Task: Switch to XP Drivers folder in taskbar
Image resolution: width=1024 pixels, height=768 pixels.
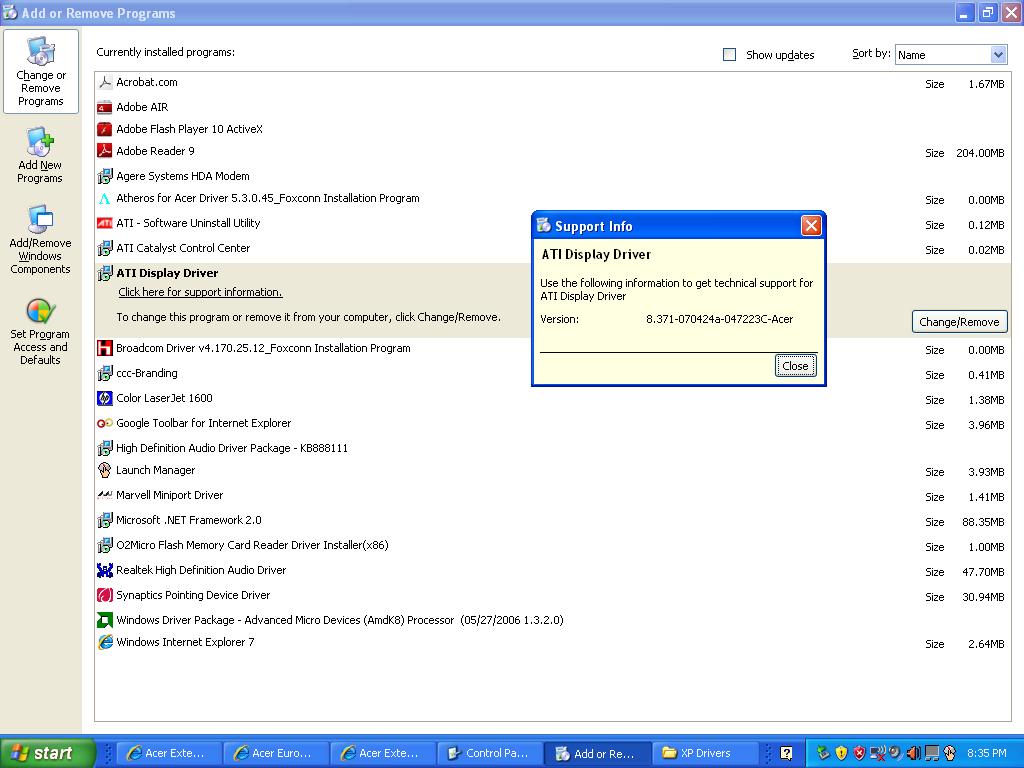Action: [705, 753]
